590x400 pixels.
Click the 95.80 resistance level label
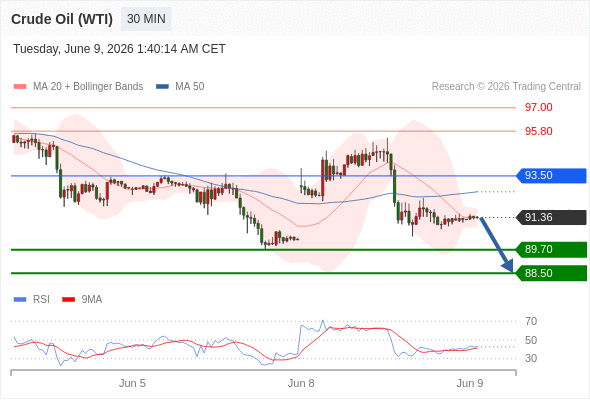tap(538, 131)
